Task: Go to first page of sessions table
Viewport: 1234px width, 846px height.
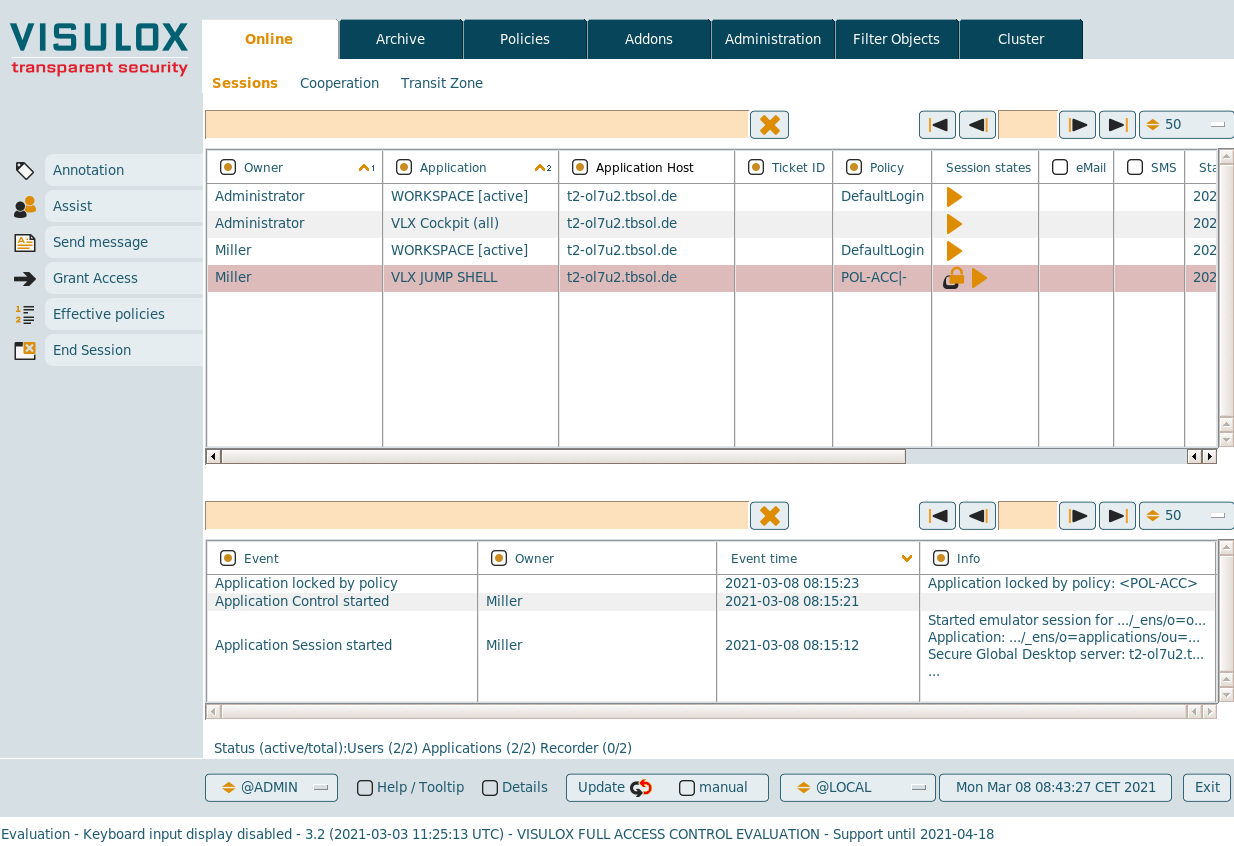Action: tap(937, 125)
